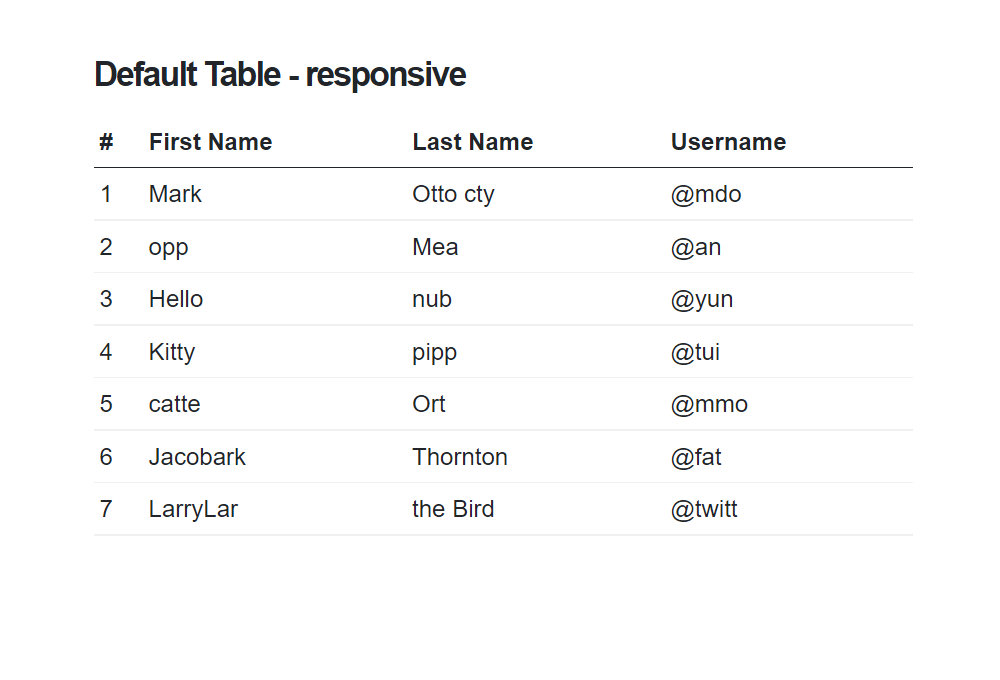Viewport: 1000px width, 680px height.
Task: Select the Jacobark first name cell
Action: click(x=197, y=457)
